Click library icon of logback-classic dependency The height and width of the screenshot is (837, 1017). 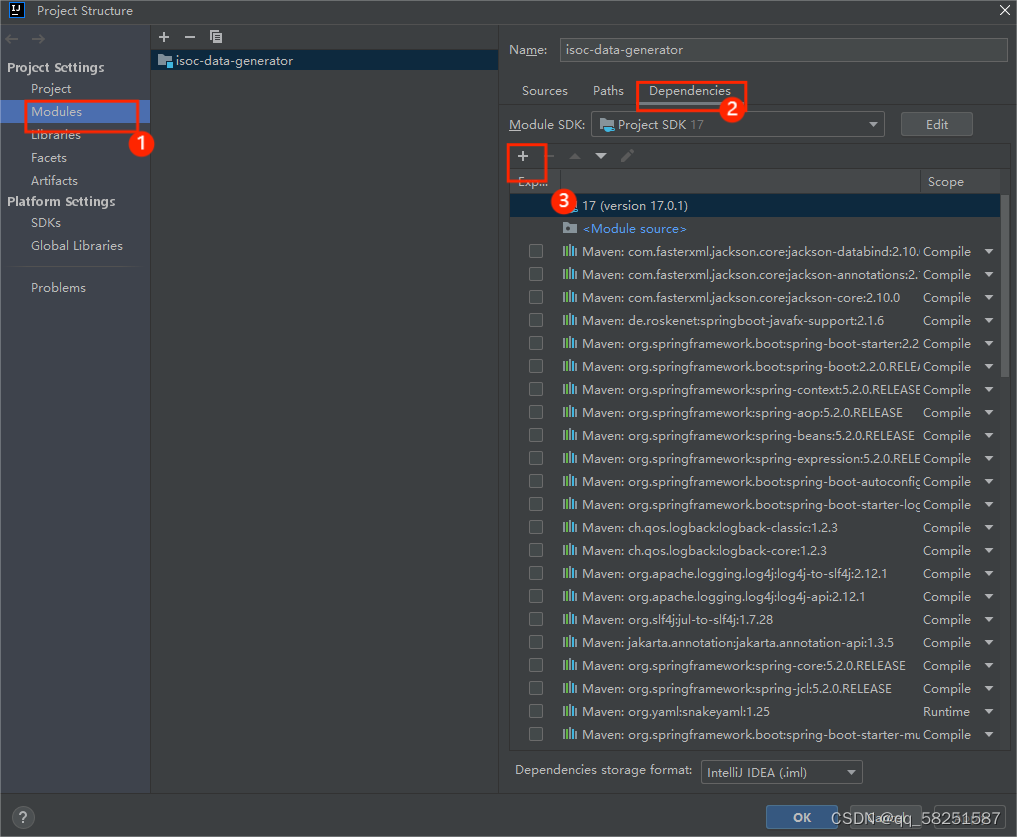click(x=569, y=527)
